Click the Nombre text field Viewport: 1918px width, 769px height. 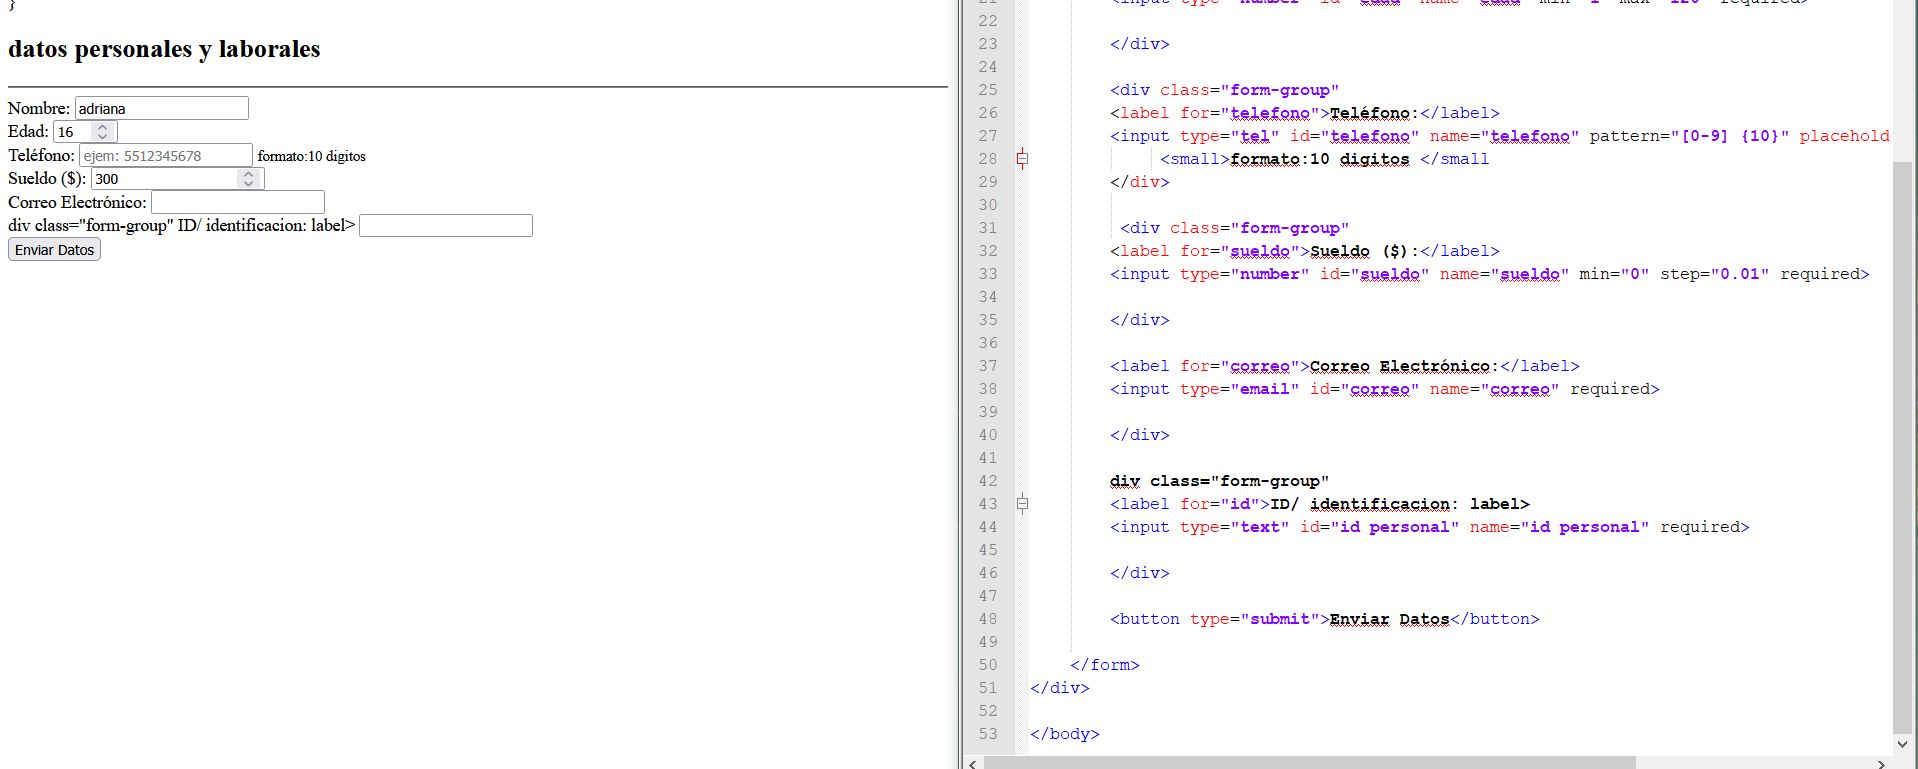pos(161,108)
